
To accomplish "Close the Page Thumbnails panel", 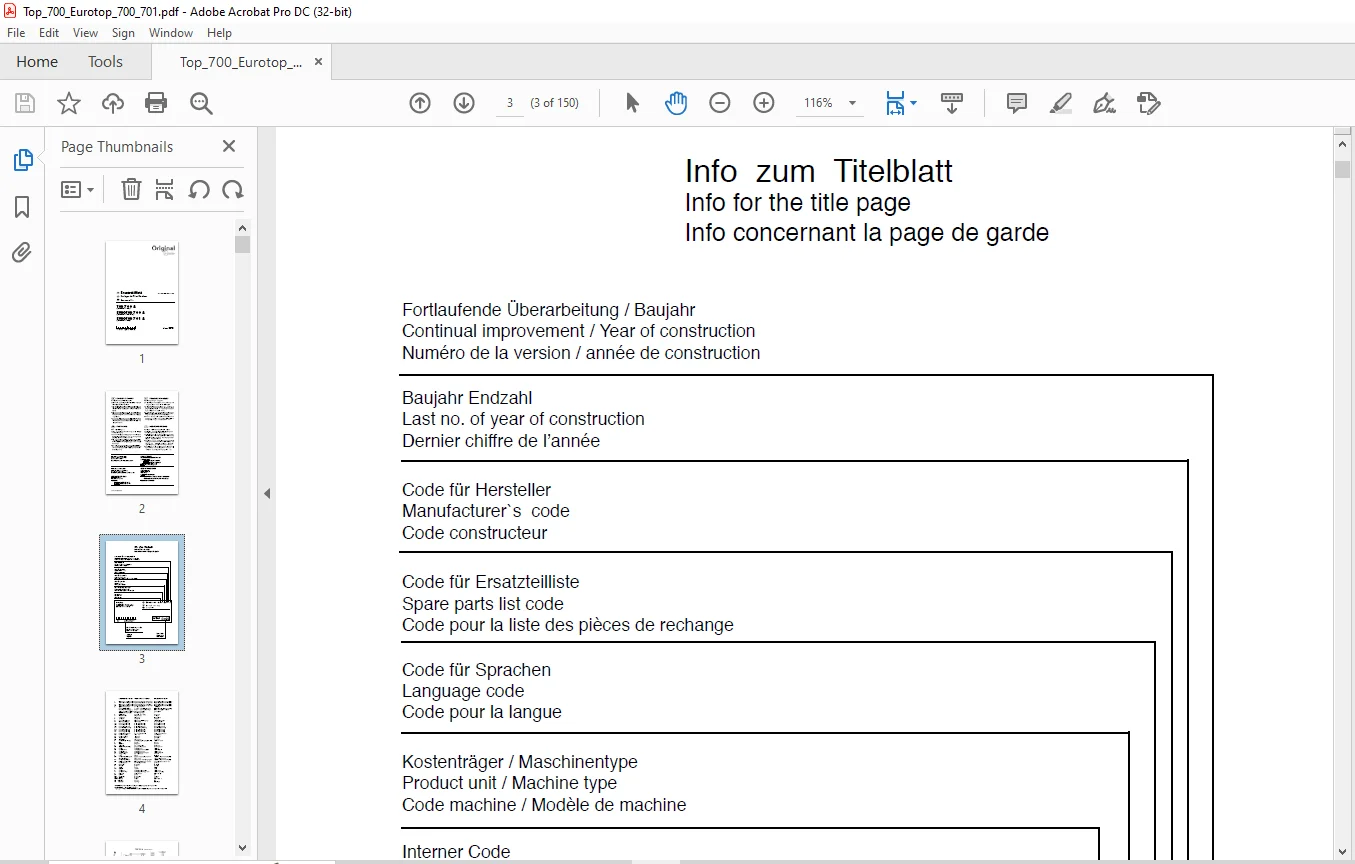I will 229,146.
